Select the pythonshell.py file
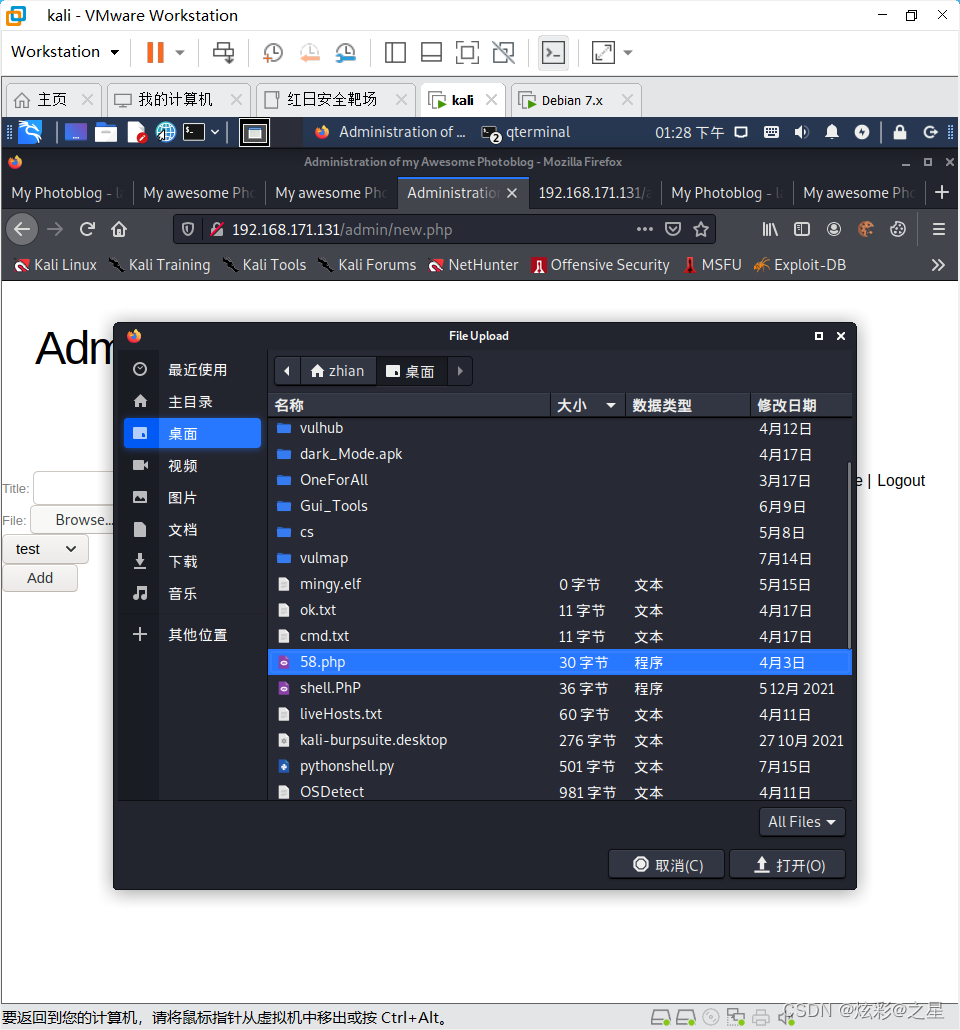The height and width of the screenshot is (1030, 960). (560, 767)
